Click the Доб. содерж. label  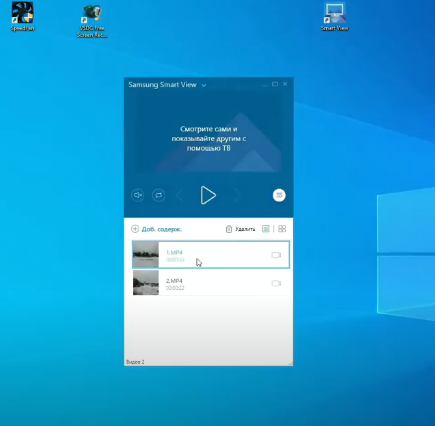162,229
